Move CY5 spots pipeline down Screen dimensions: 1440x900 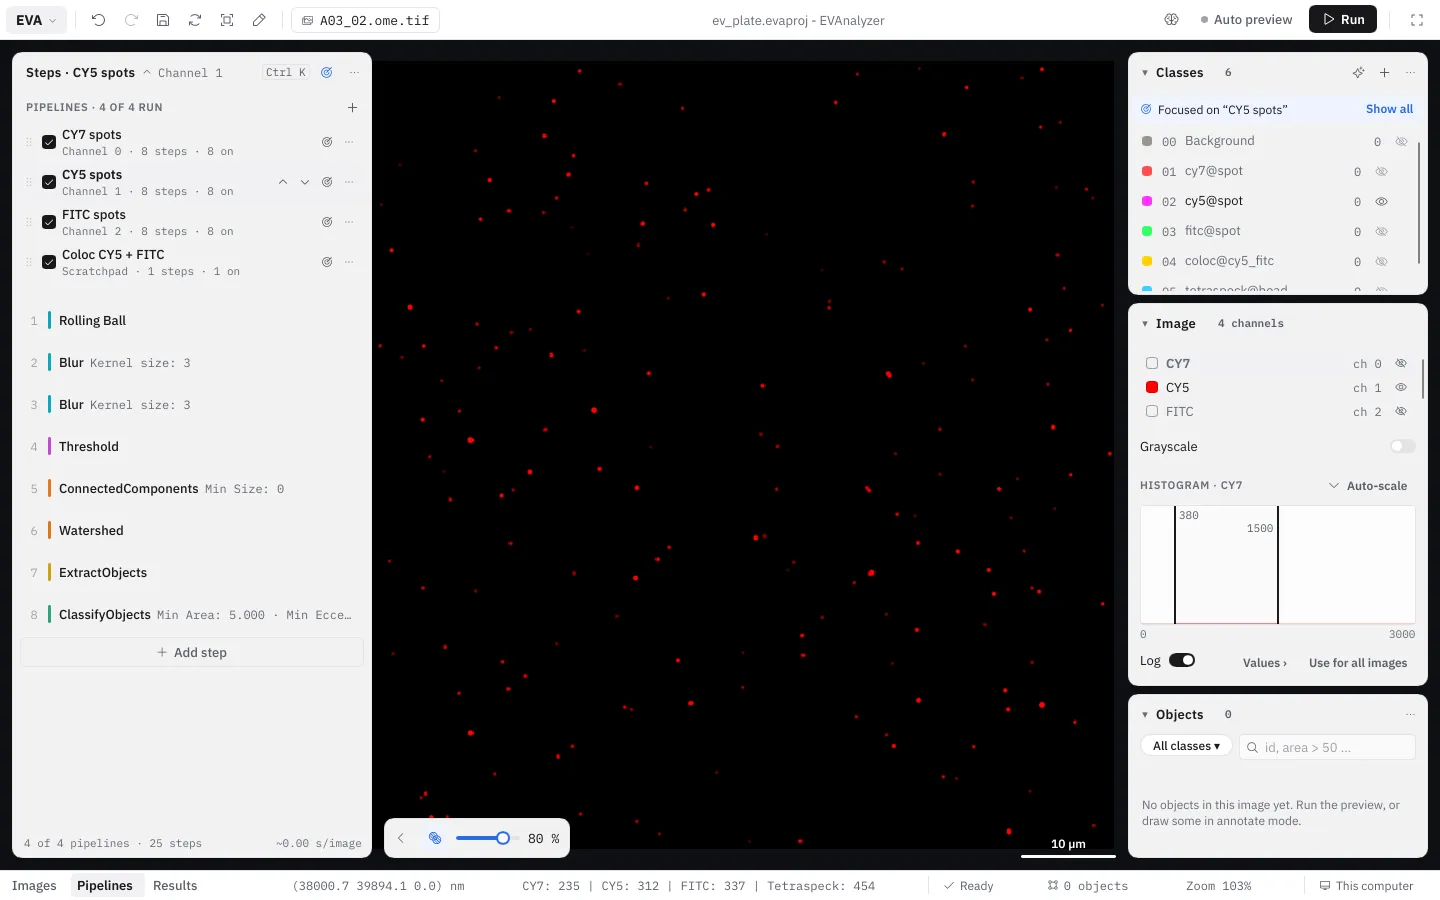point(305,182)
